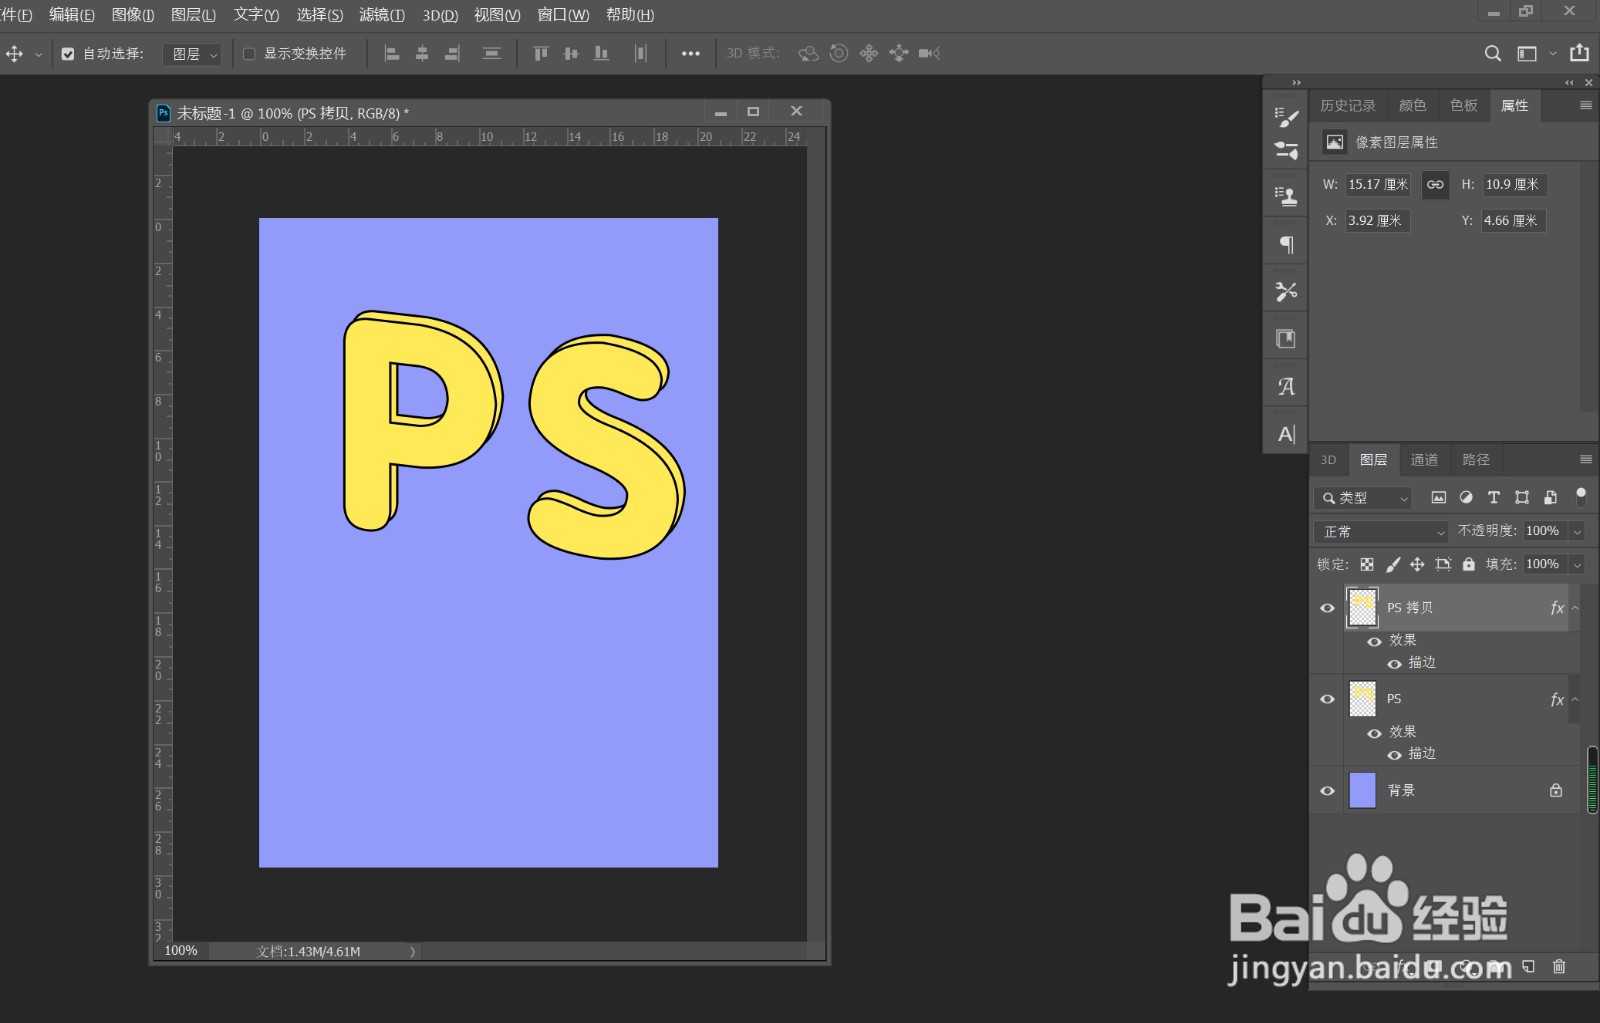
Task: Open the 图像 menu
Action: point(133,15)
